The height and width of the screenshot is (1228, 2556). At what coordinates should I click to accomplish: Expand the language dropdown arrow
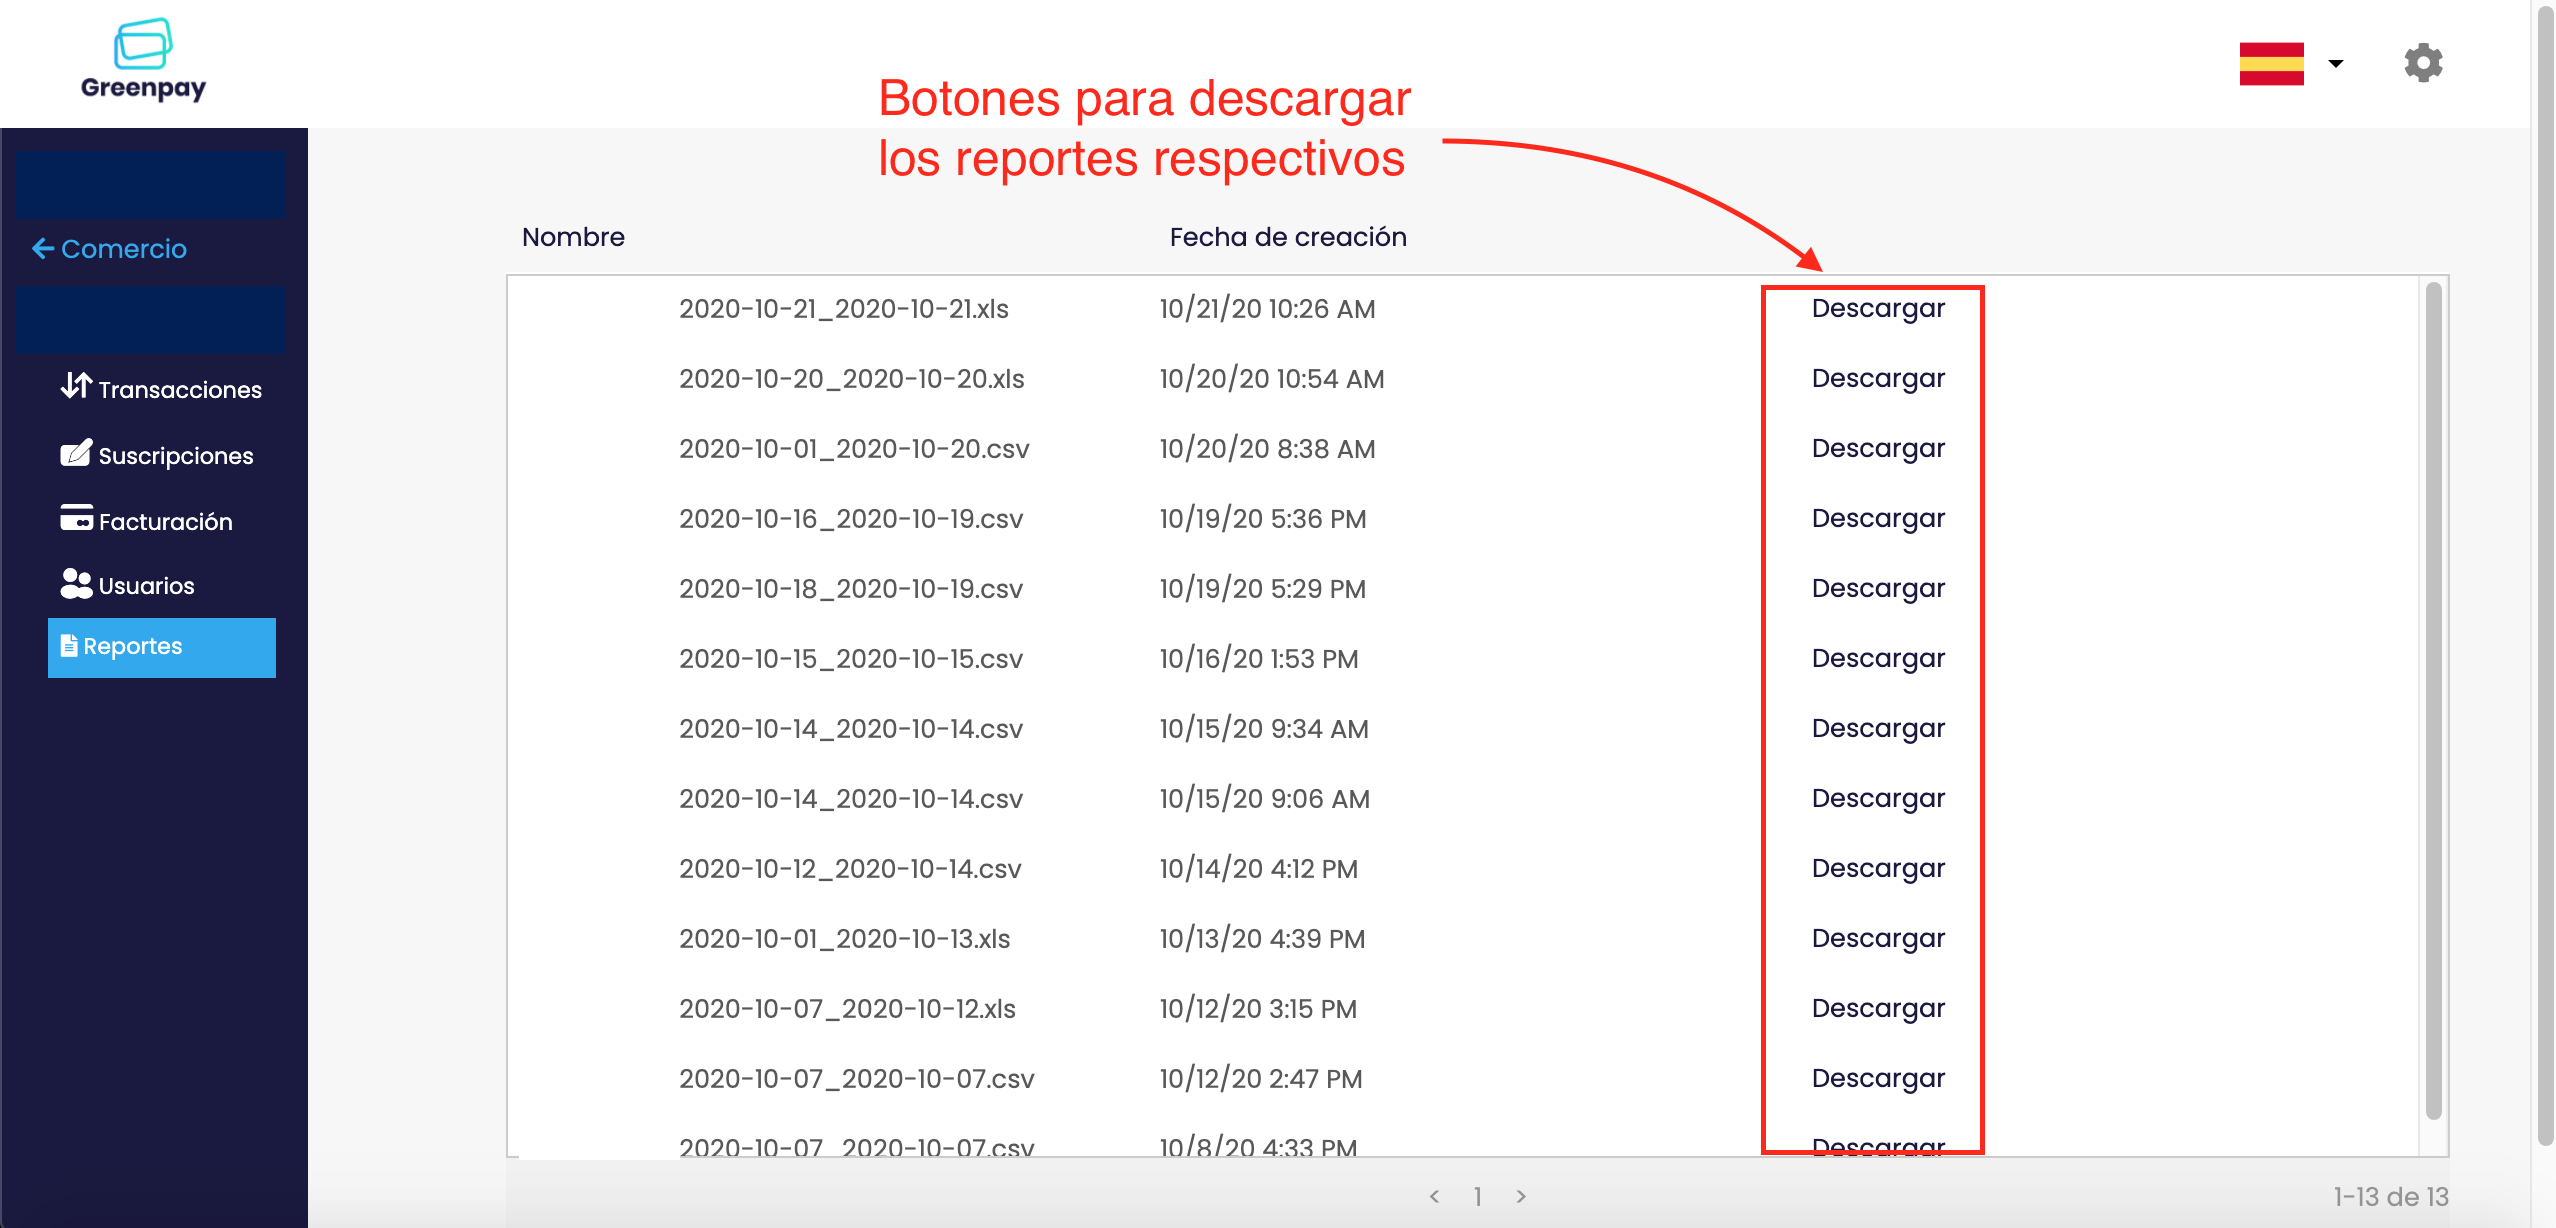pyautogui.click(x=2336, y=64)
